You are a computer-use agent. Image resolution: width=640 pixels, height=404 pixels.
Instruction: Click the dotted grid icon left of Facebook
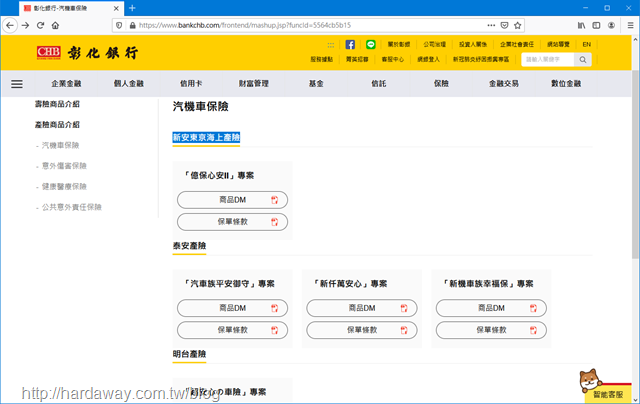point(331,45)
